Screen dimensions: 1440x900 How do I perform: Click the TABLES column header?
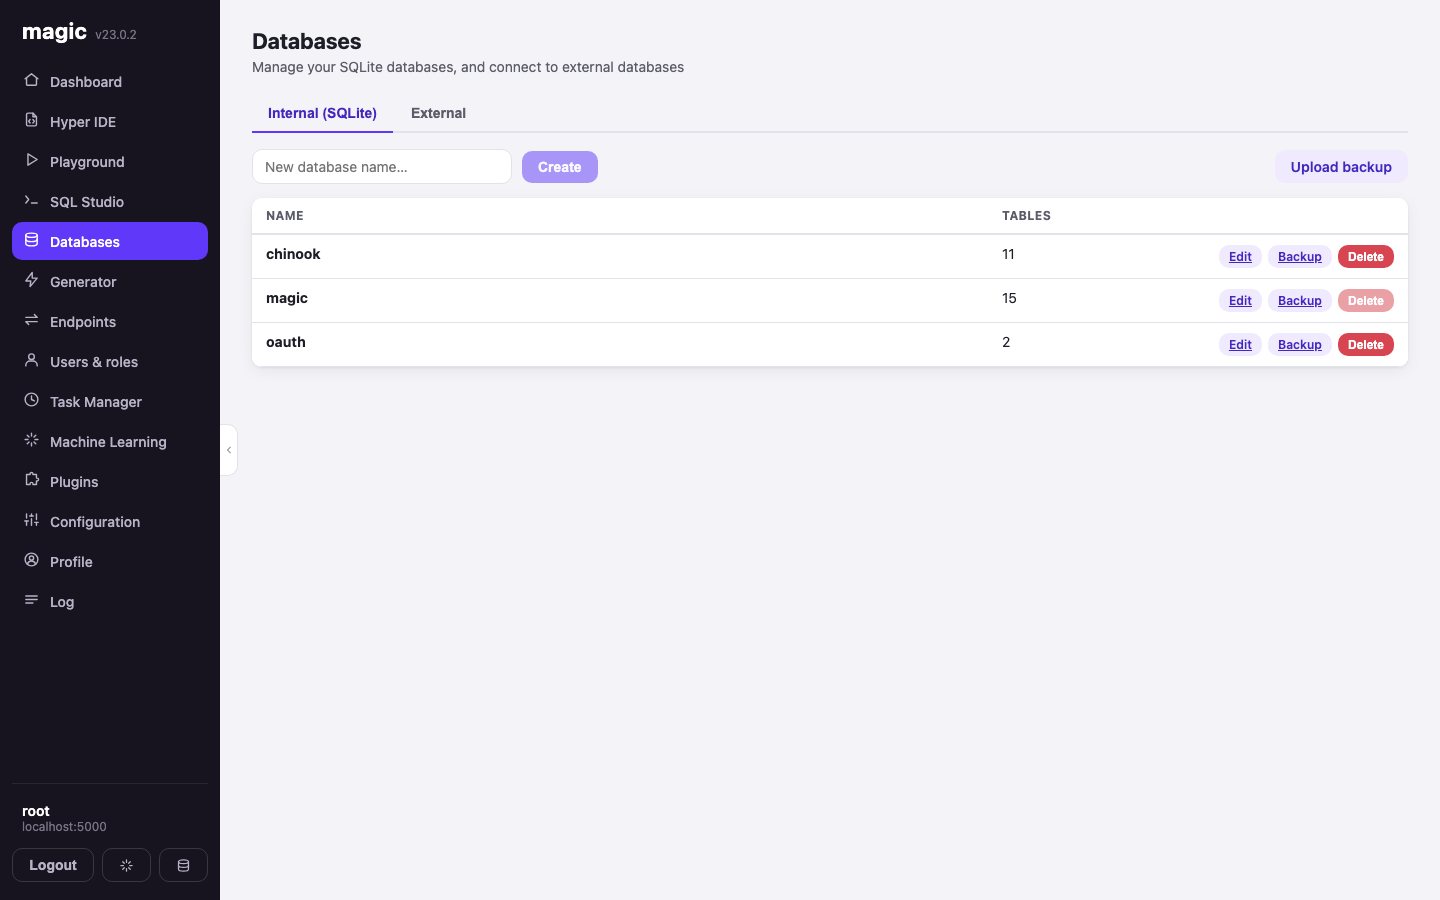(1026, 216)
